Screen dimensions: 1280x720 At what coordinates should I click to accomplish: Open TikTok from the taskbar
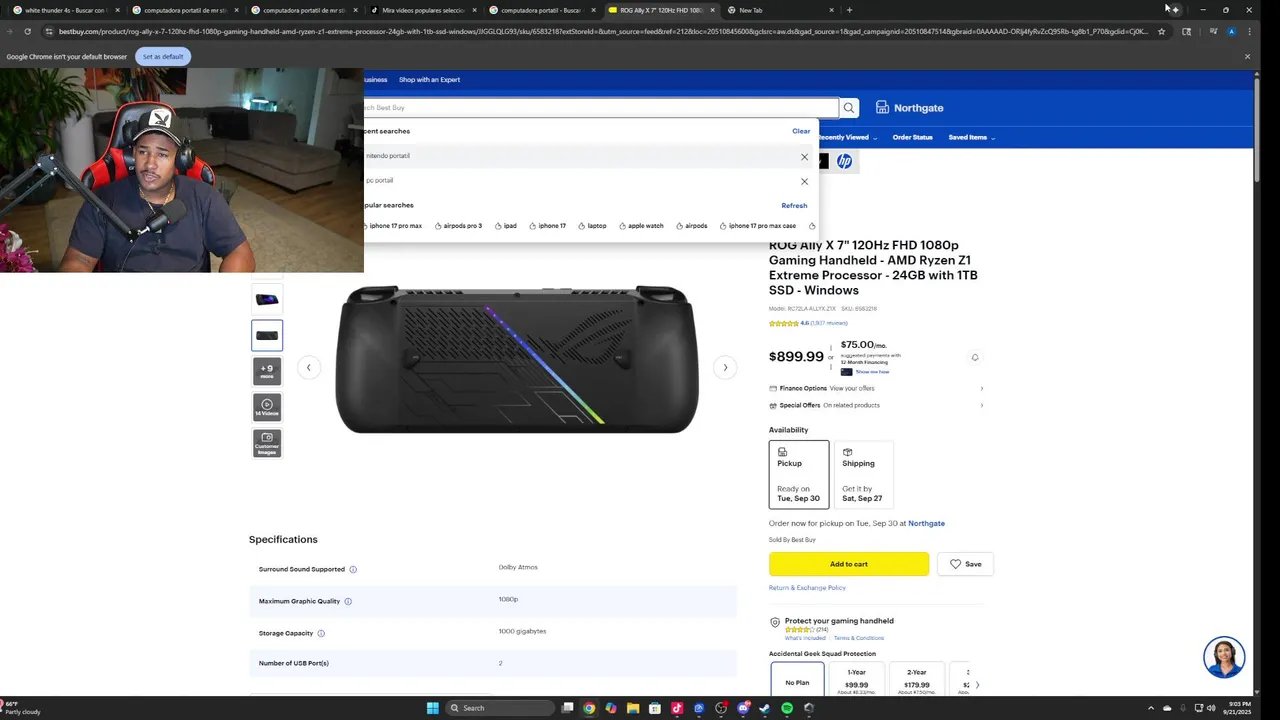point(677,708)
